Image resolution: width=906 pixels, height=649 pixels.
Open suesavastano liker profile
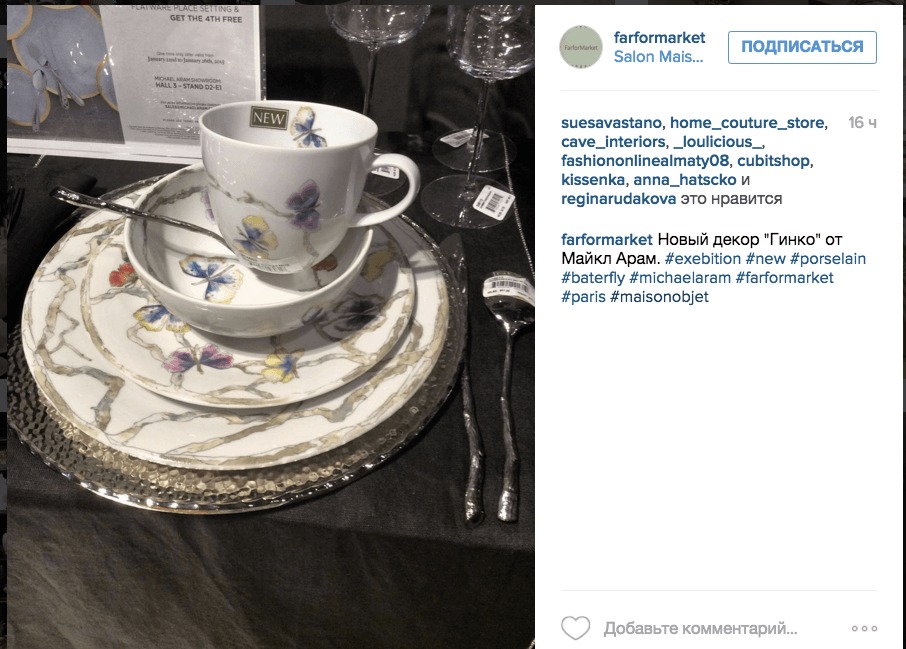[x=611, y=123]
